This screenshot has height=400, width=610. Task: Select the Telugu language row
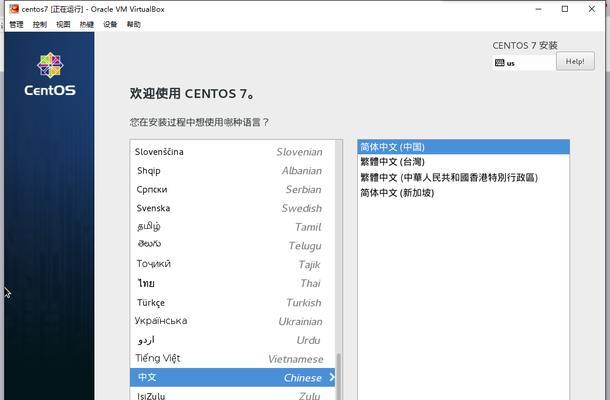click(232, 246)
